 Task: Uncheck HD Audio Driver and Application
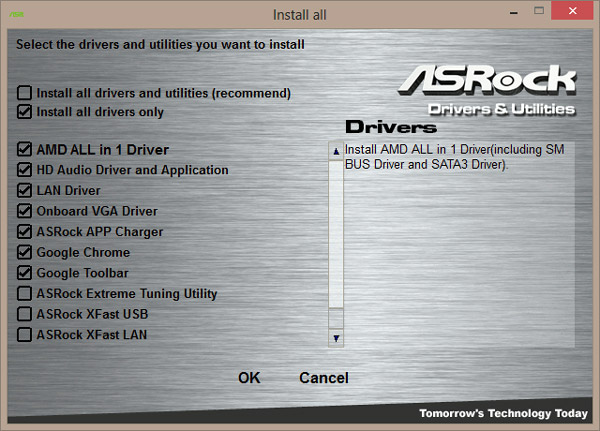[24, 170]
